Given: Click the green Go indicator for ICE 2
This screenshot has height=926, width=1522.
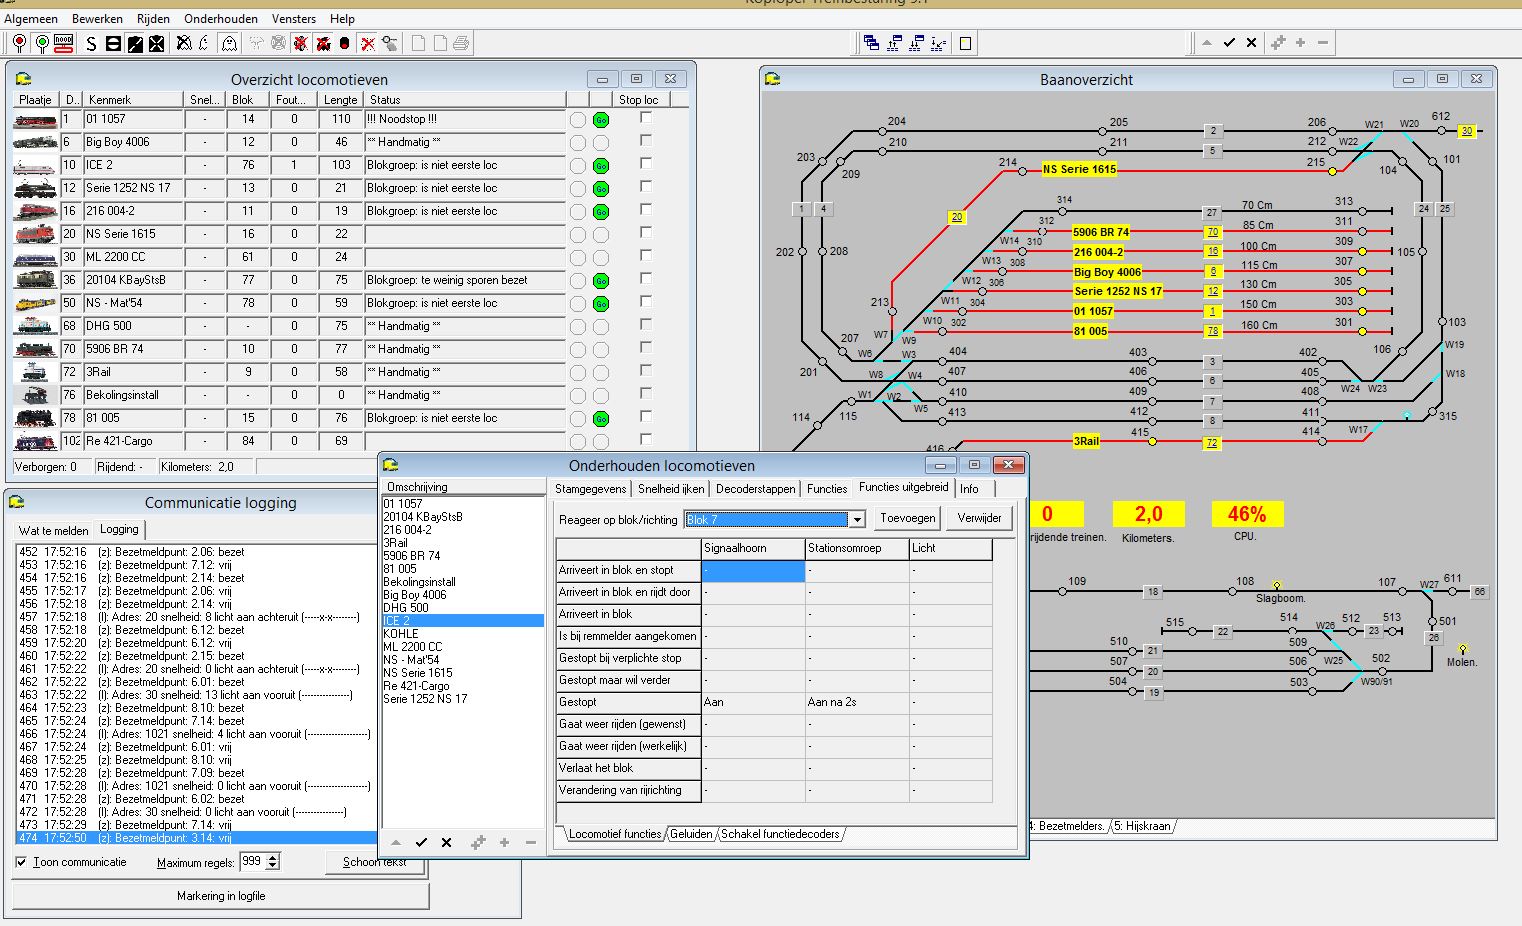Looking at the screenshot, I should [601, 166].
